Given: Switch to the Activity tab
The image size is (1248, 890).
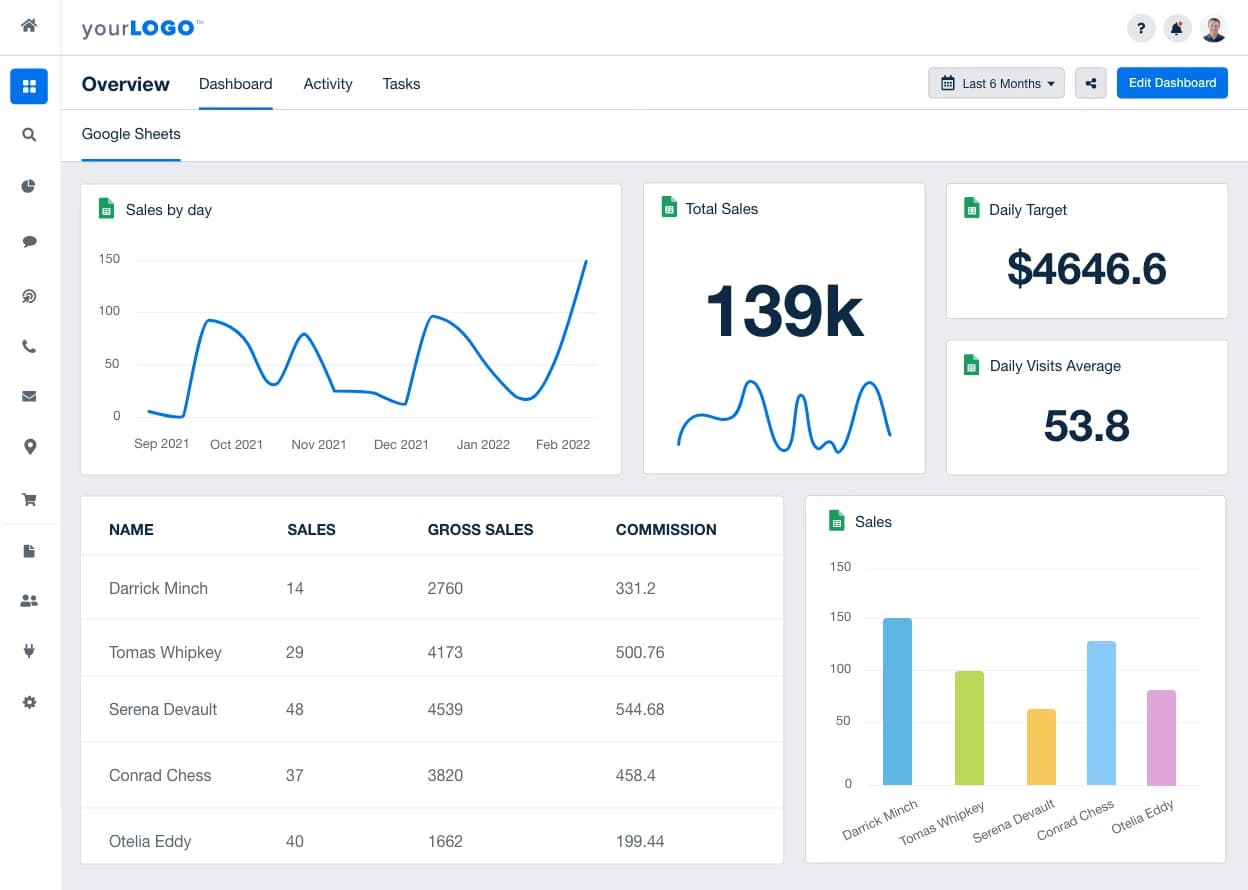Looking at the screenshot, I should (x=328, y=84).
